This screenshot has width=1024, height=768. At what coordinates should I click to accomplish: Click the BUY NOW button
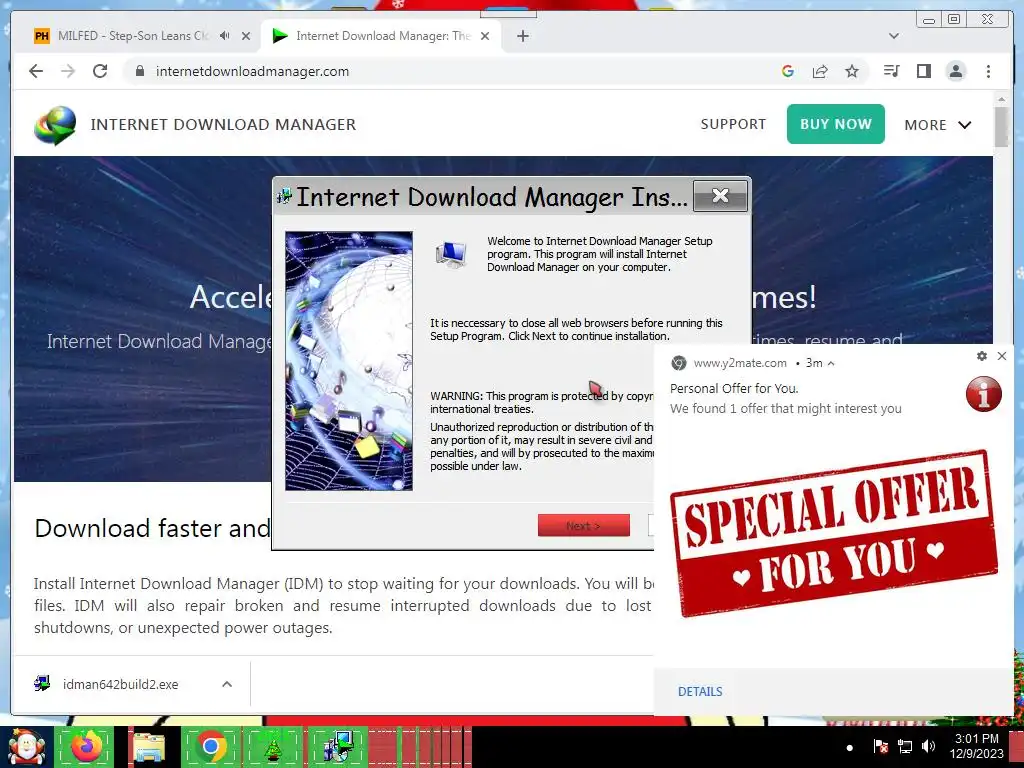tap(835, 124)
